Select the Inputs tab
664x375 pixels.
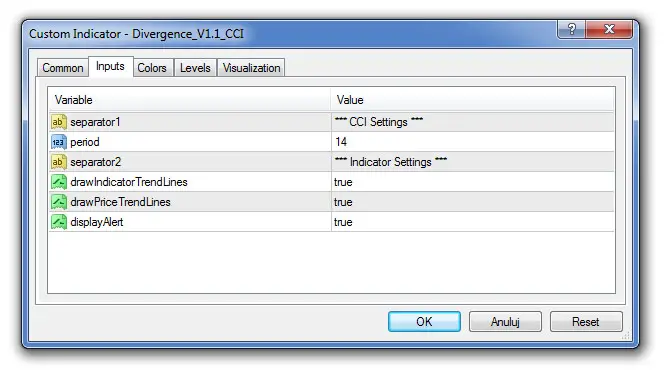point(110,66)
